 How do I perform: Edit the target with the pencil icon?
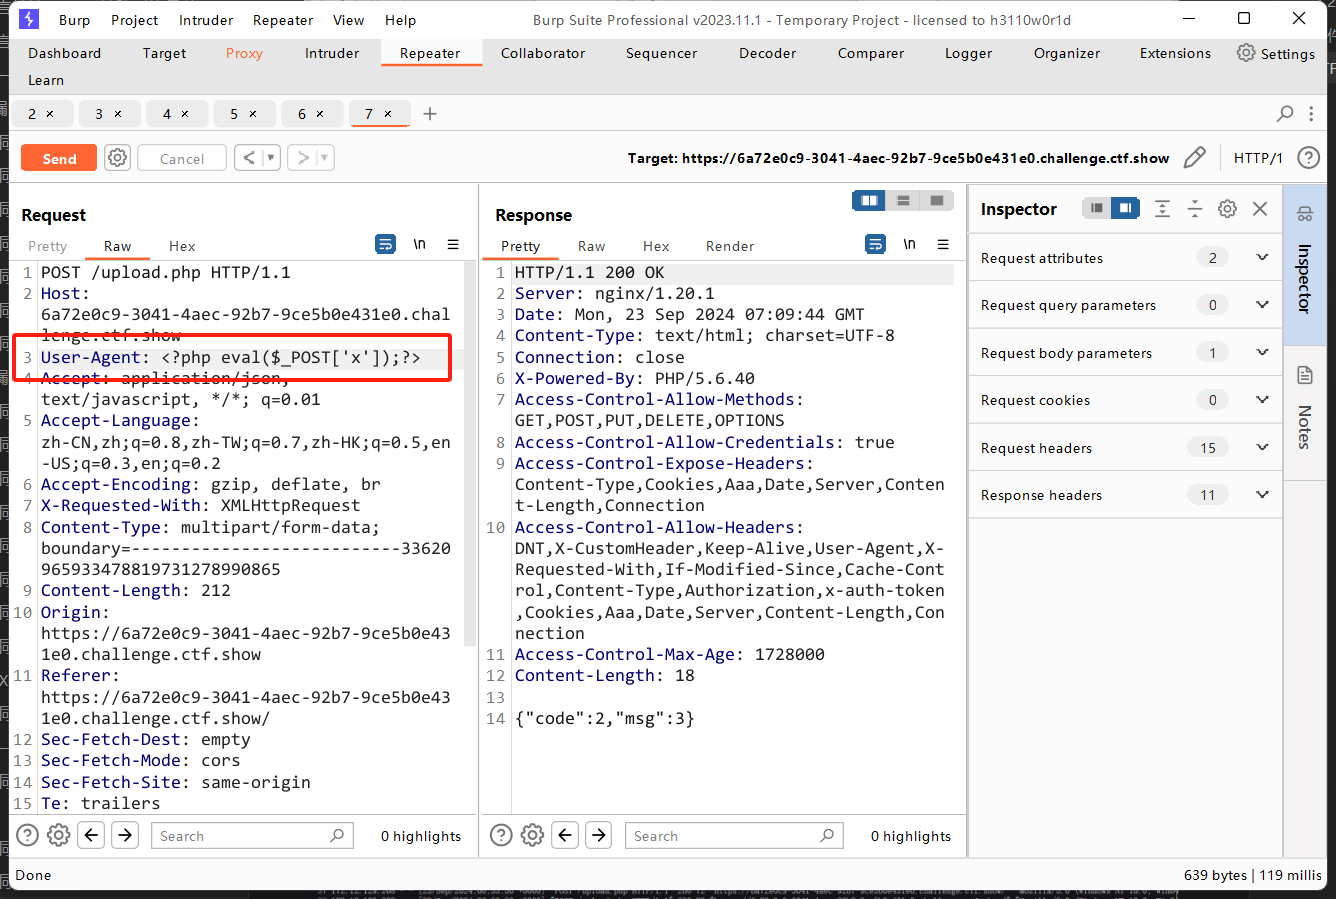(1194, 157)
